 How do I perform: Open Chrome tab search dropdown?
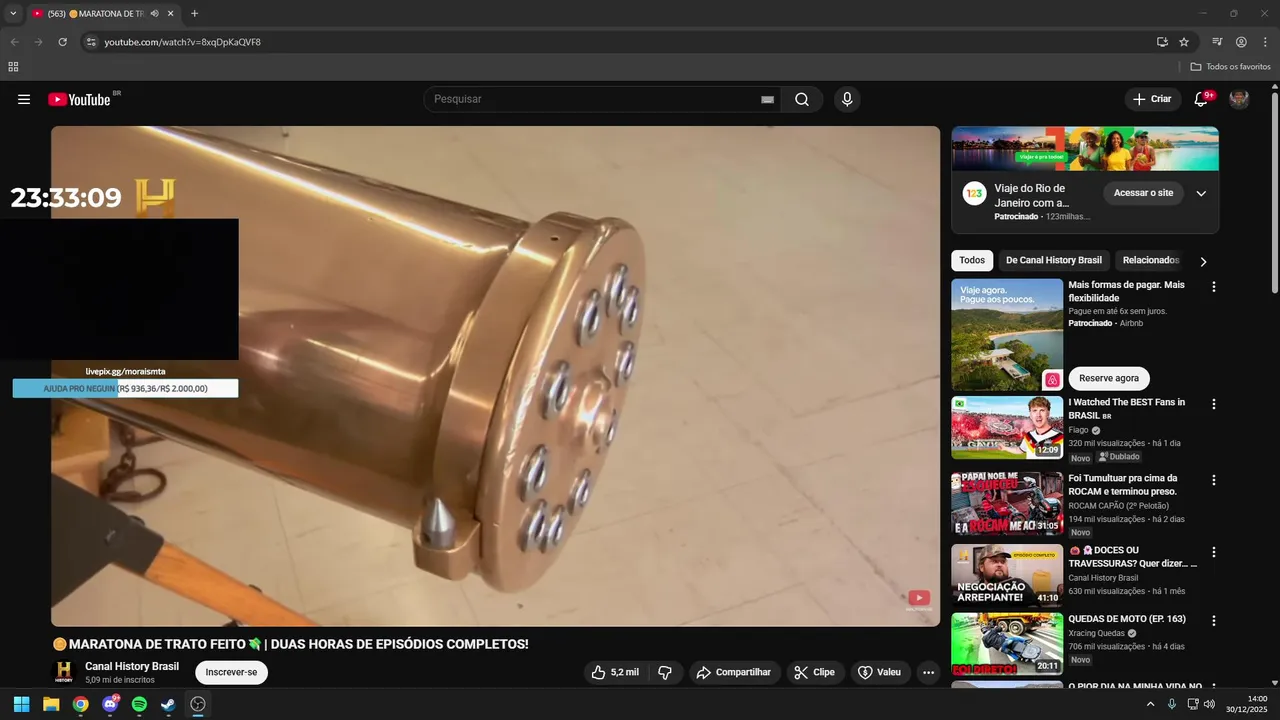[x=13, y=14]
